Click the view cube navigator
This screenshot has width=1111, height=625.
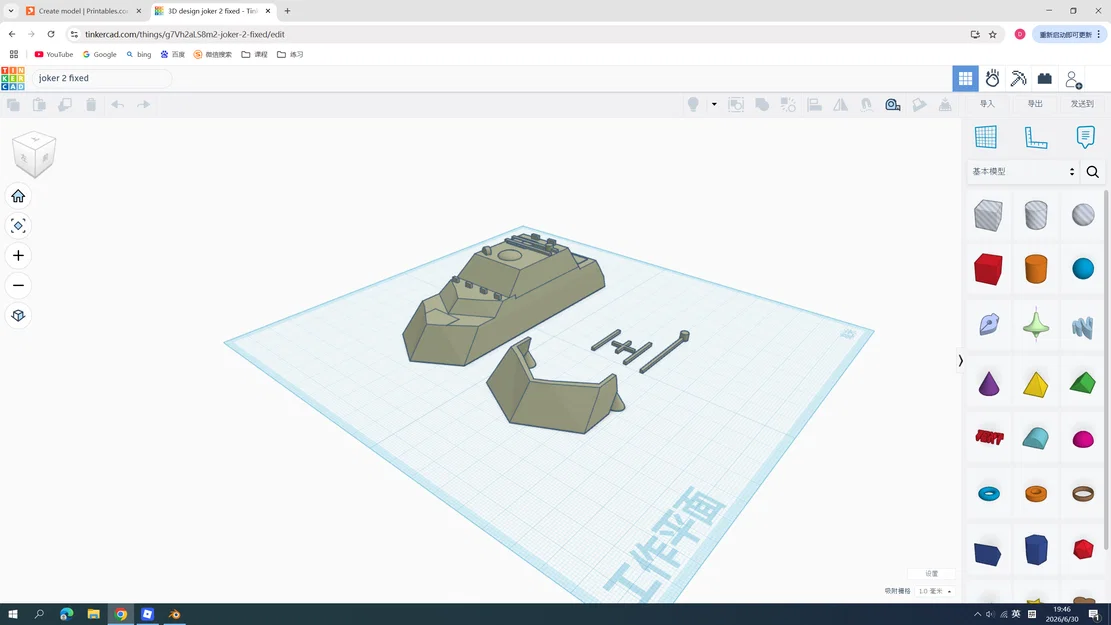[34, 154]
